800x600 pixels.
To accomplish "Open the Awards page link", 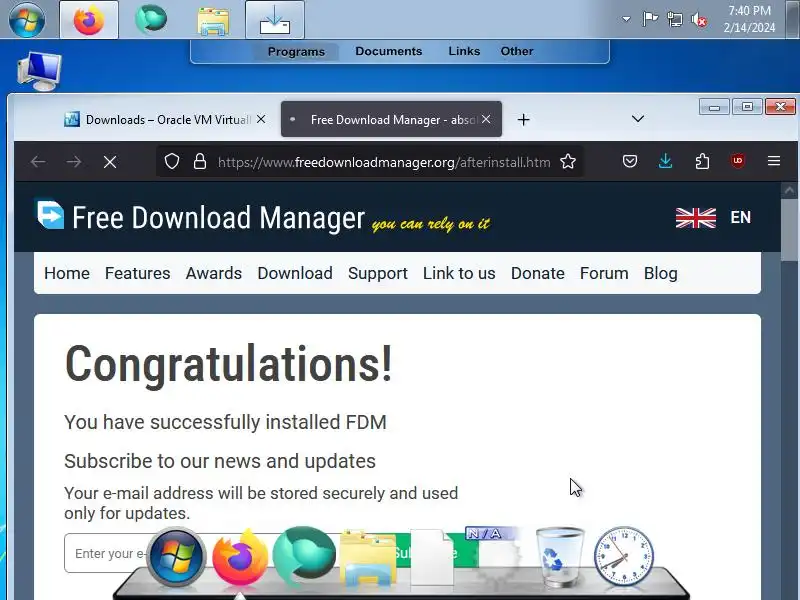I will [214, 273].
